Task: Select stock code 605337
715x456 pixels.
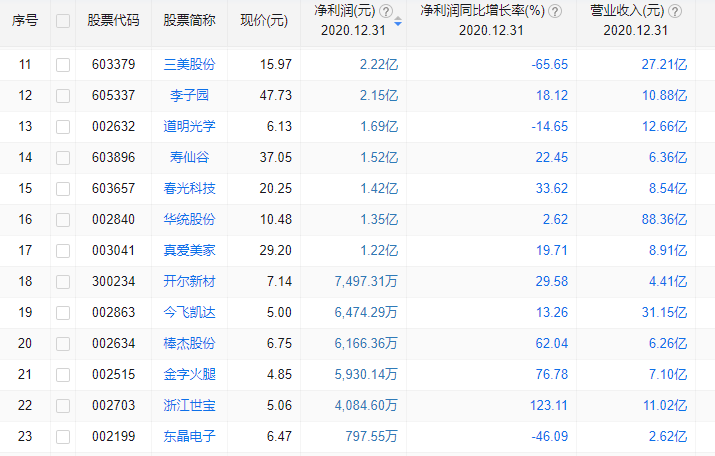Action: point(114,95)
